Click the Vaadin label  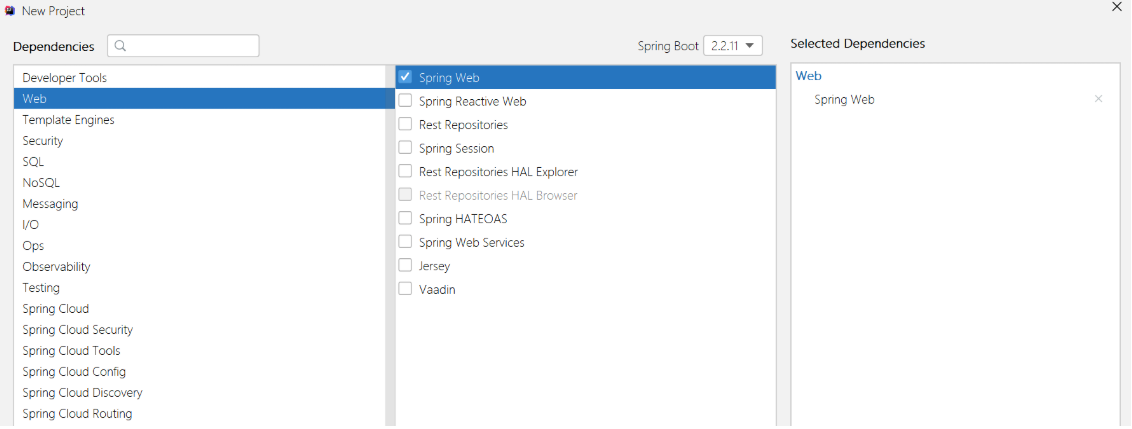437,289
